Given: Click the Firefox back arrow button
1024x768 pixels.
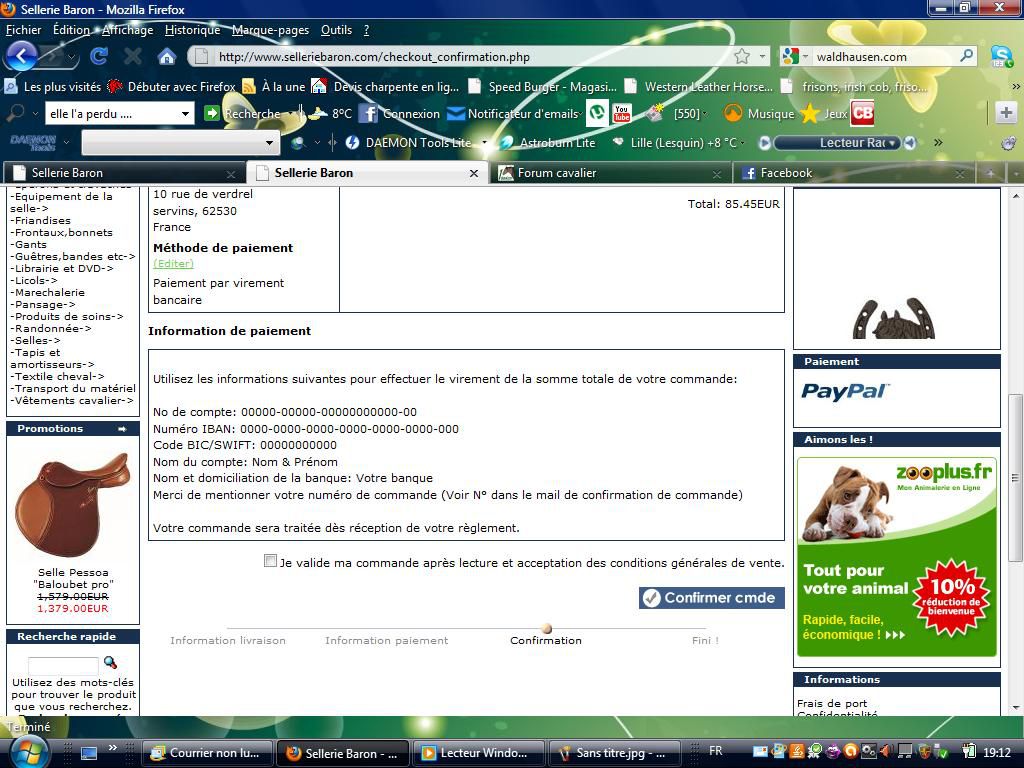Looking at the screenshot, I should [x=22, y=56].
